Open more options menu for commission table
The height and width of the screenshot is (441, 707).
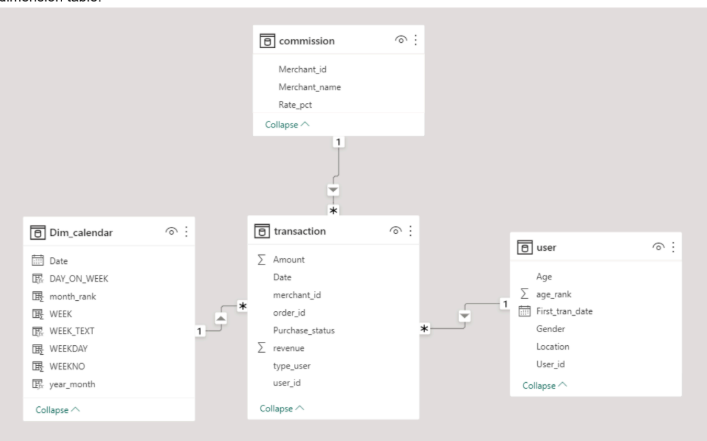click(x=413, y=41)
